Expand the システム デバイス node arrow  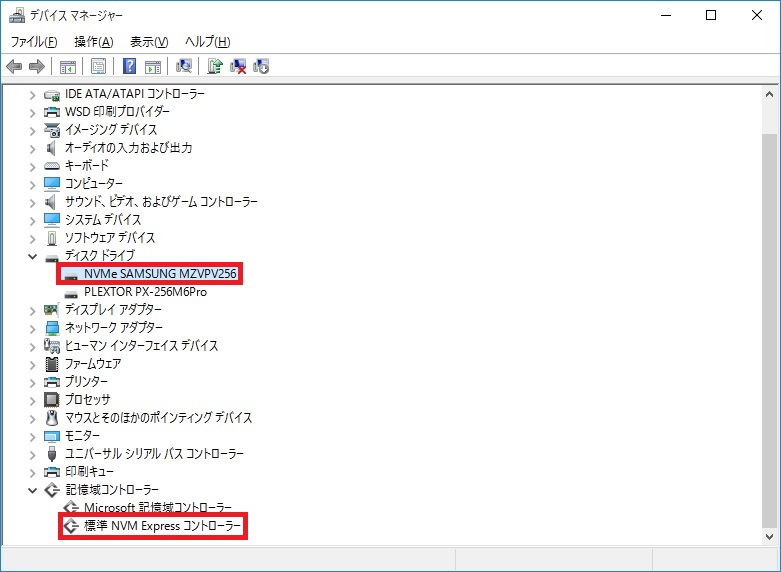(x=32, y=220)
